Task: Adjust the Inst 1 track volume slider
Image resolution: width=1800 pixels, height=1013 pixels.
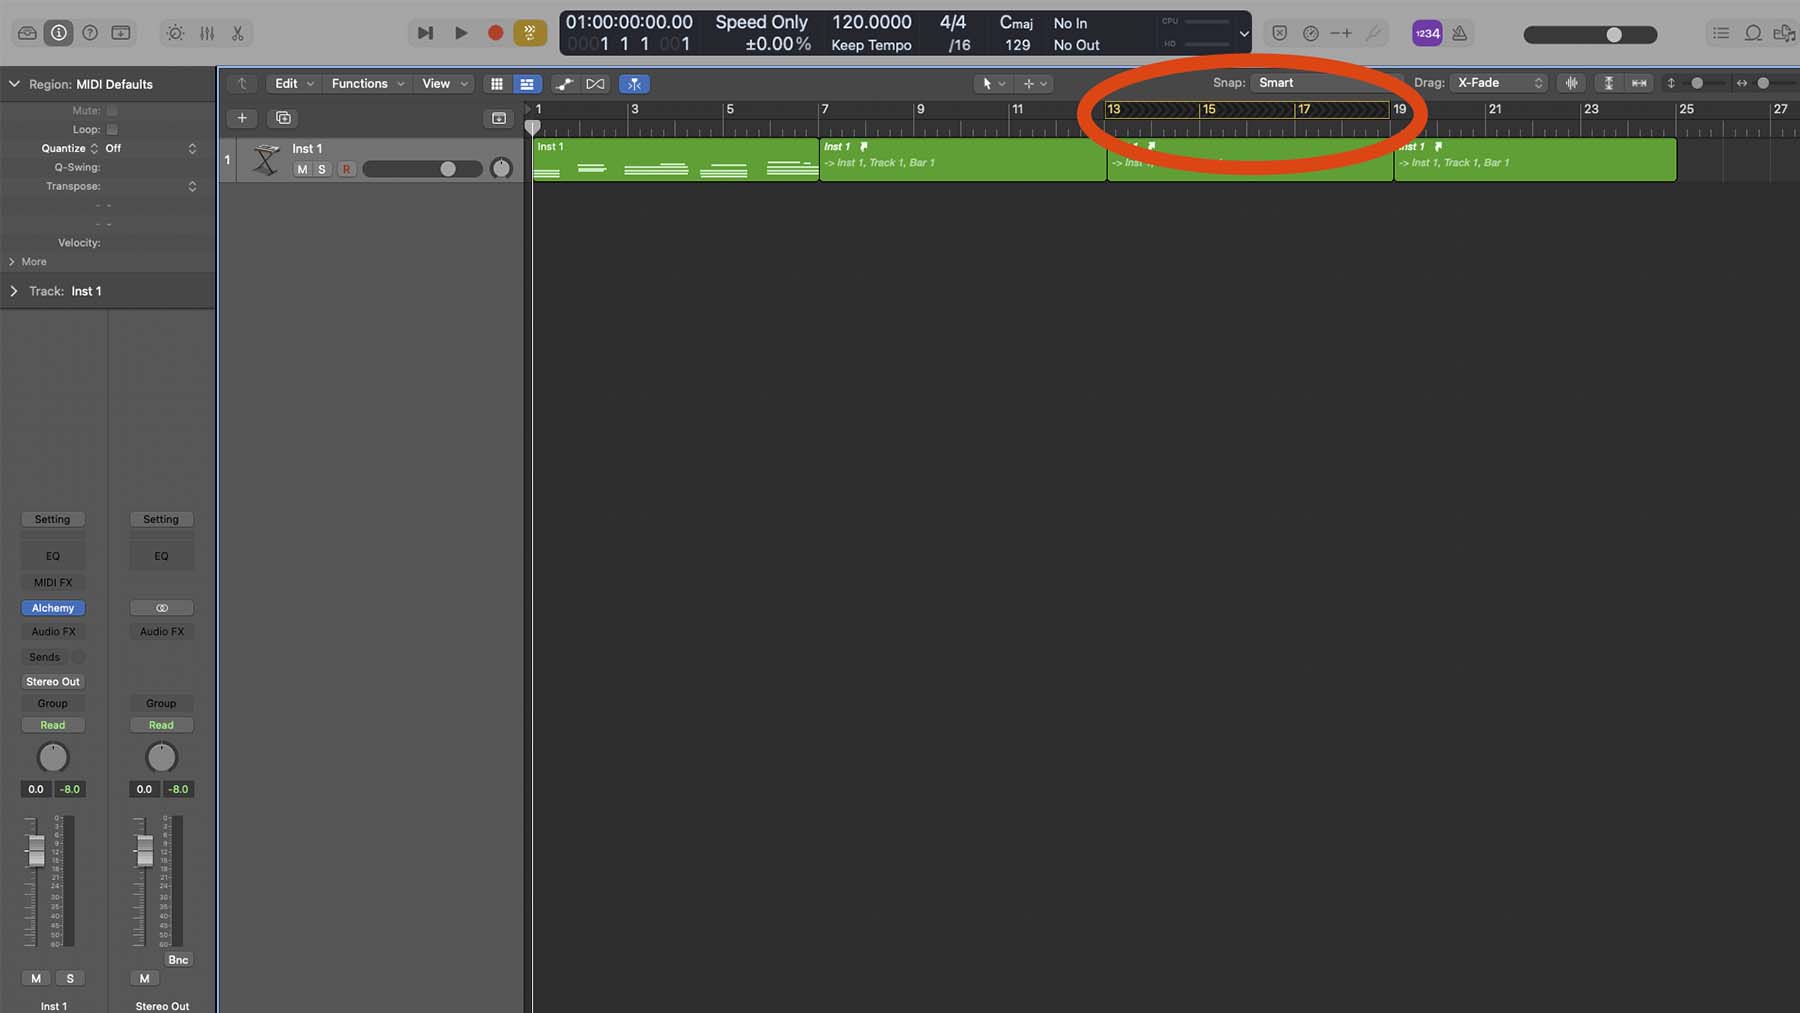Action: point(422,169)
